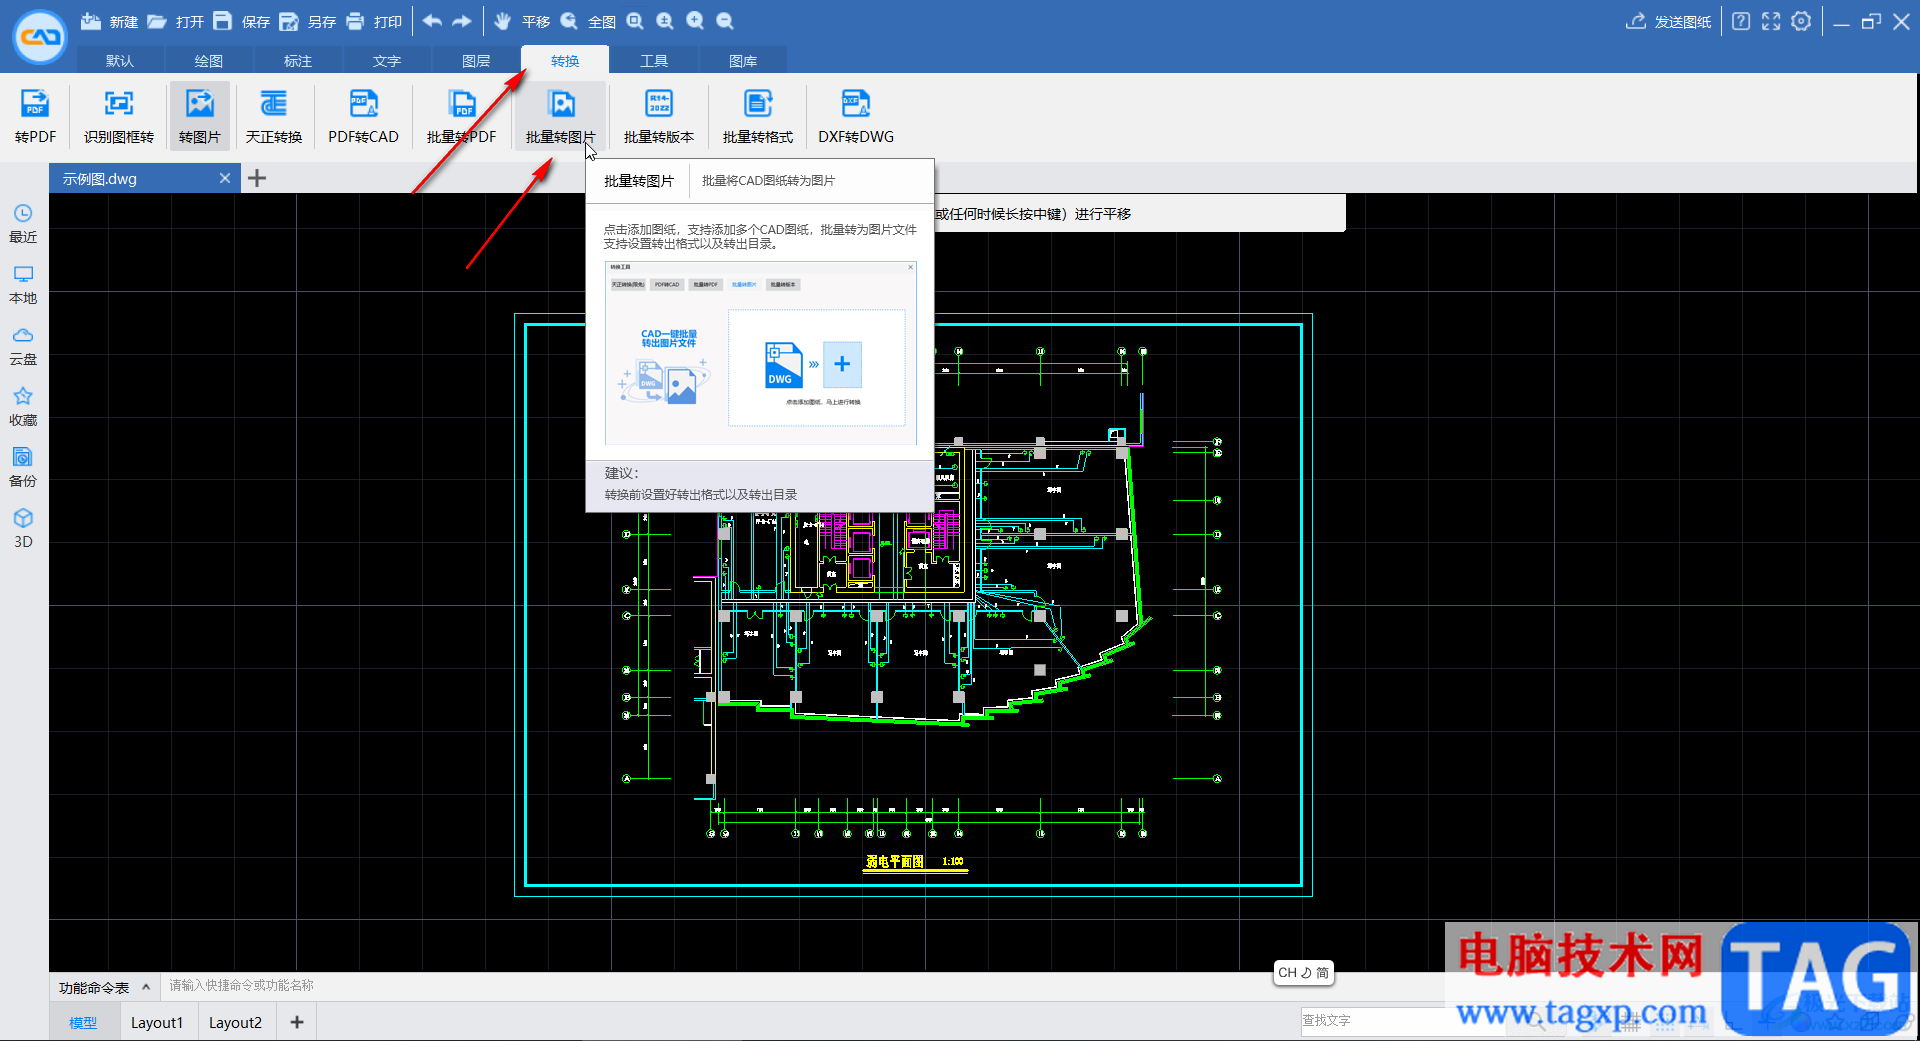Click the 识别图框转 tool

coord(119,116)
